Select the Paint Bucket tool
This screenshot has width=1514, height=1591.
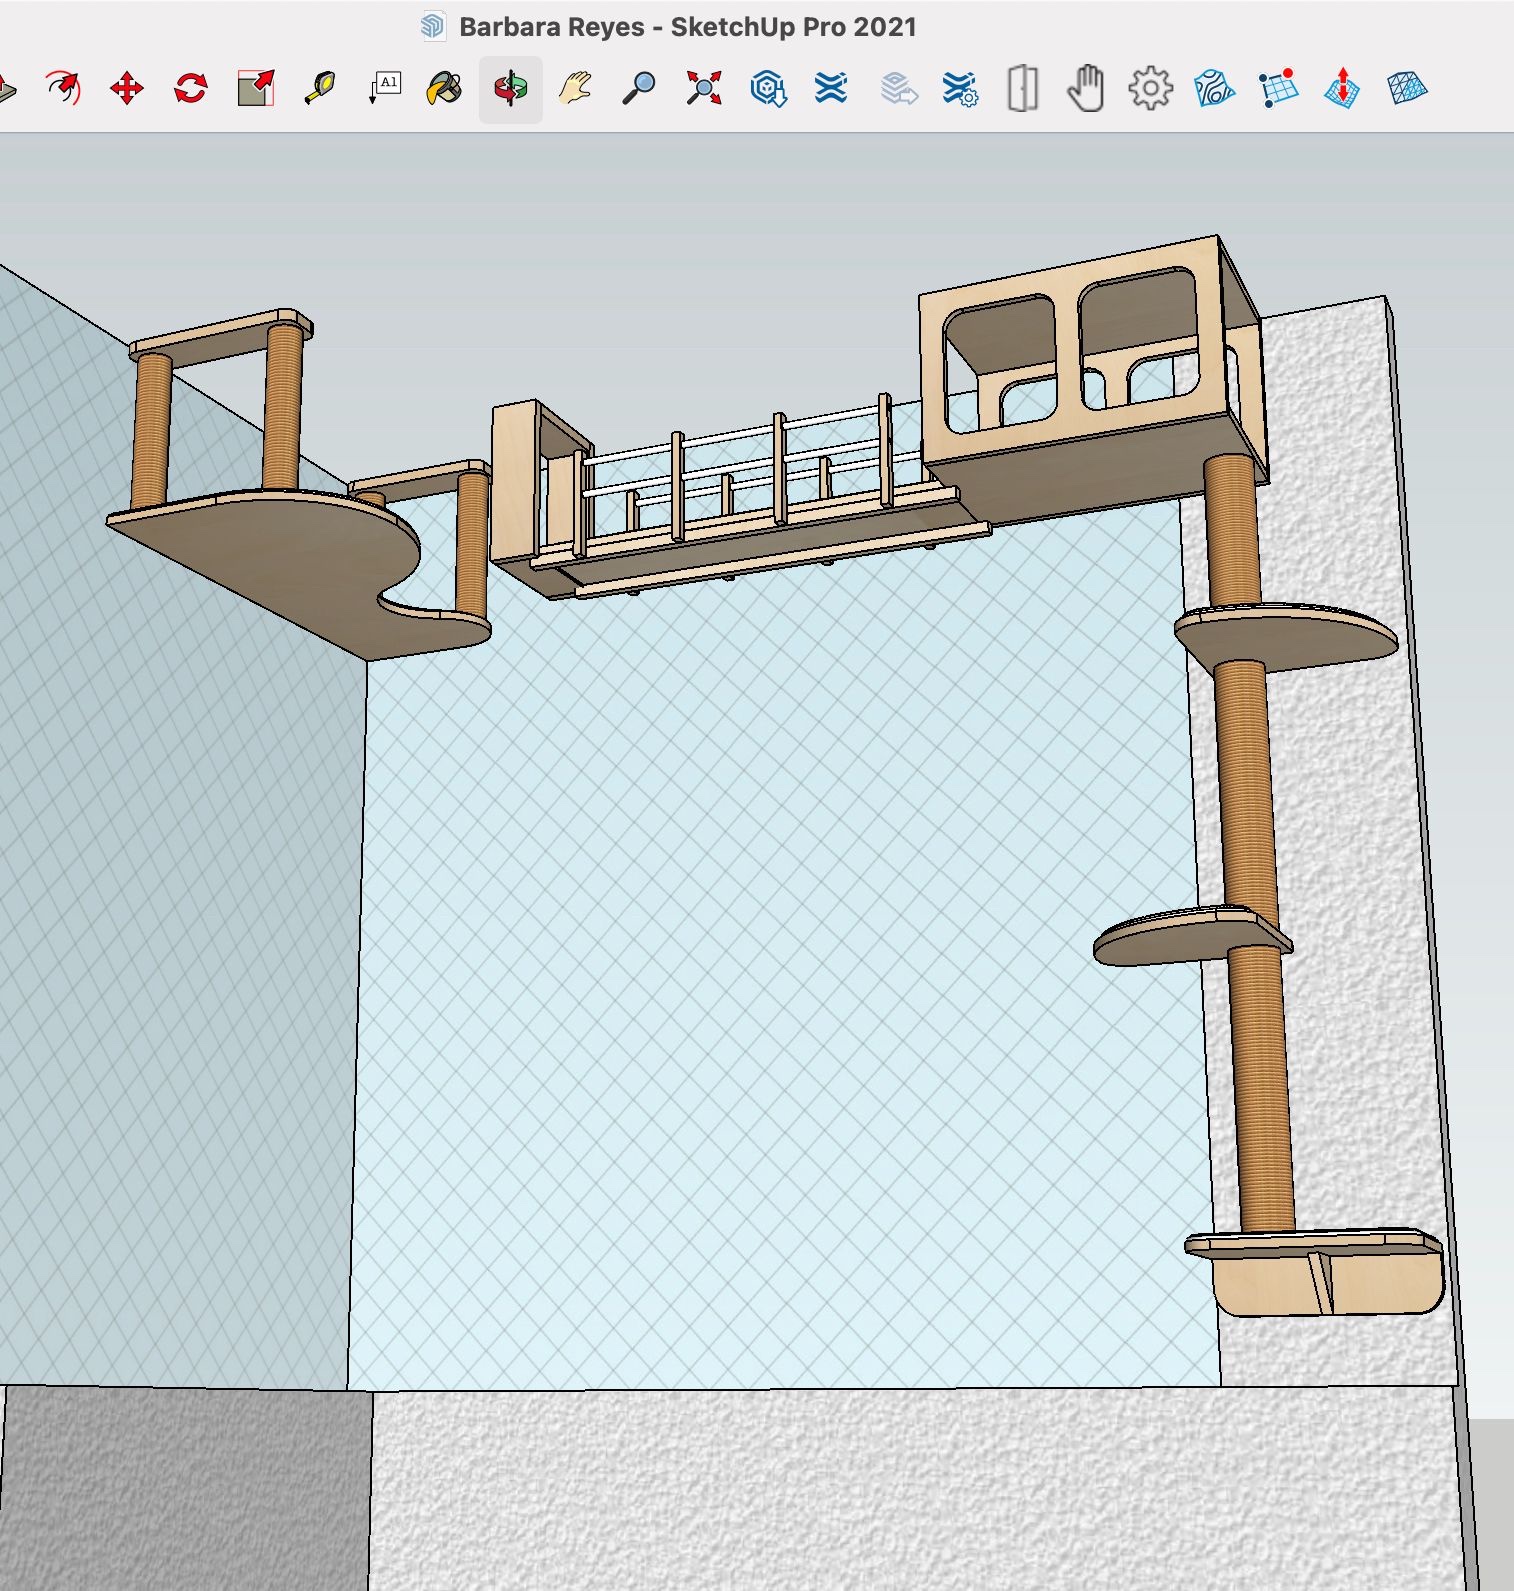(x=444, y=88)
